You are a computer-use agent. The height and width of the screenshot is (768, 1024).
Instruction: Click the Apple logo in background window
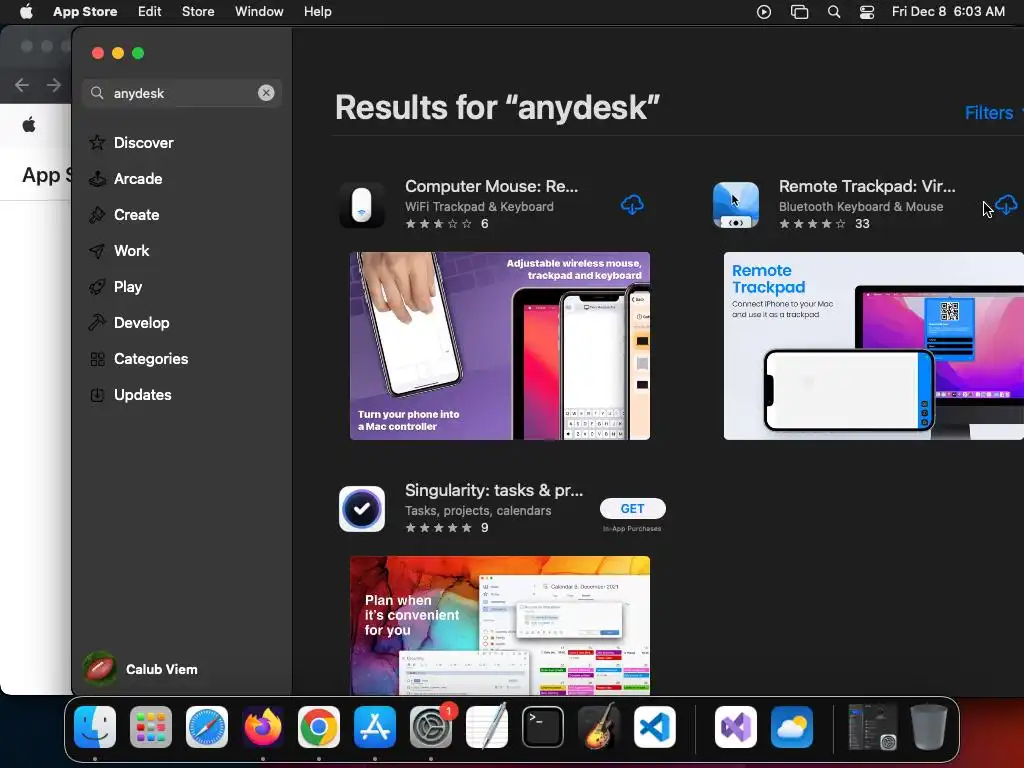coord(29,125)
